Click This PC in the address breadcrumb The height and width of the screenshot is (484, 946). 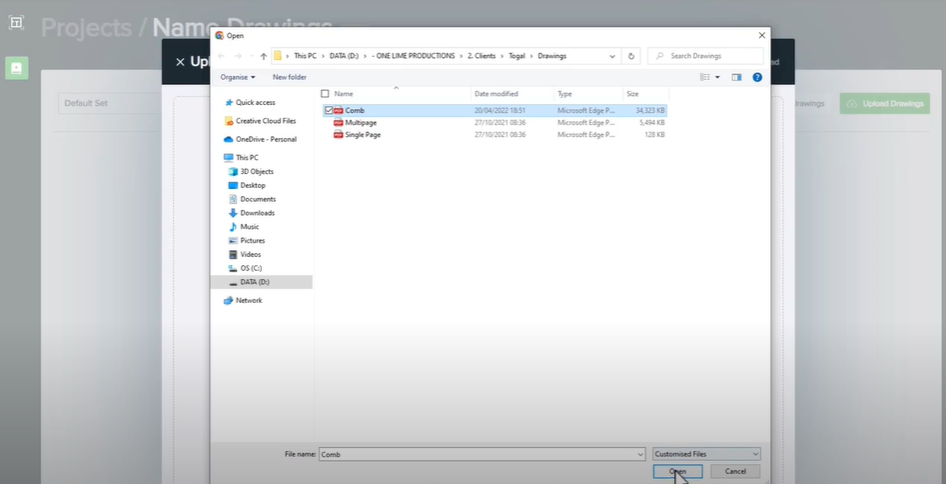tap(305, 56)
